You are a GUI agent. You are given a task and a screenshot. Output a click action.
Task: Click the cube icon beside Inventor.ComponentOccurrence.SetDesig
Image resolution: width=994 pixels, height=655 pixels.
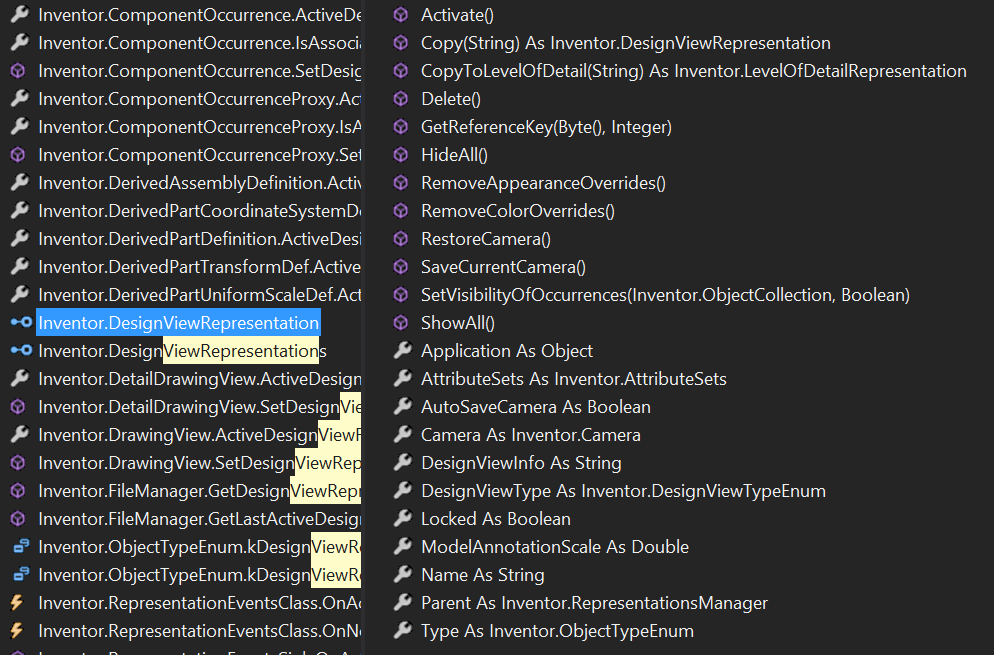[x=18, y=70]
